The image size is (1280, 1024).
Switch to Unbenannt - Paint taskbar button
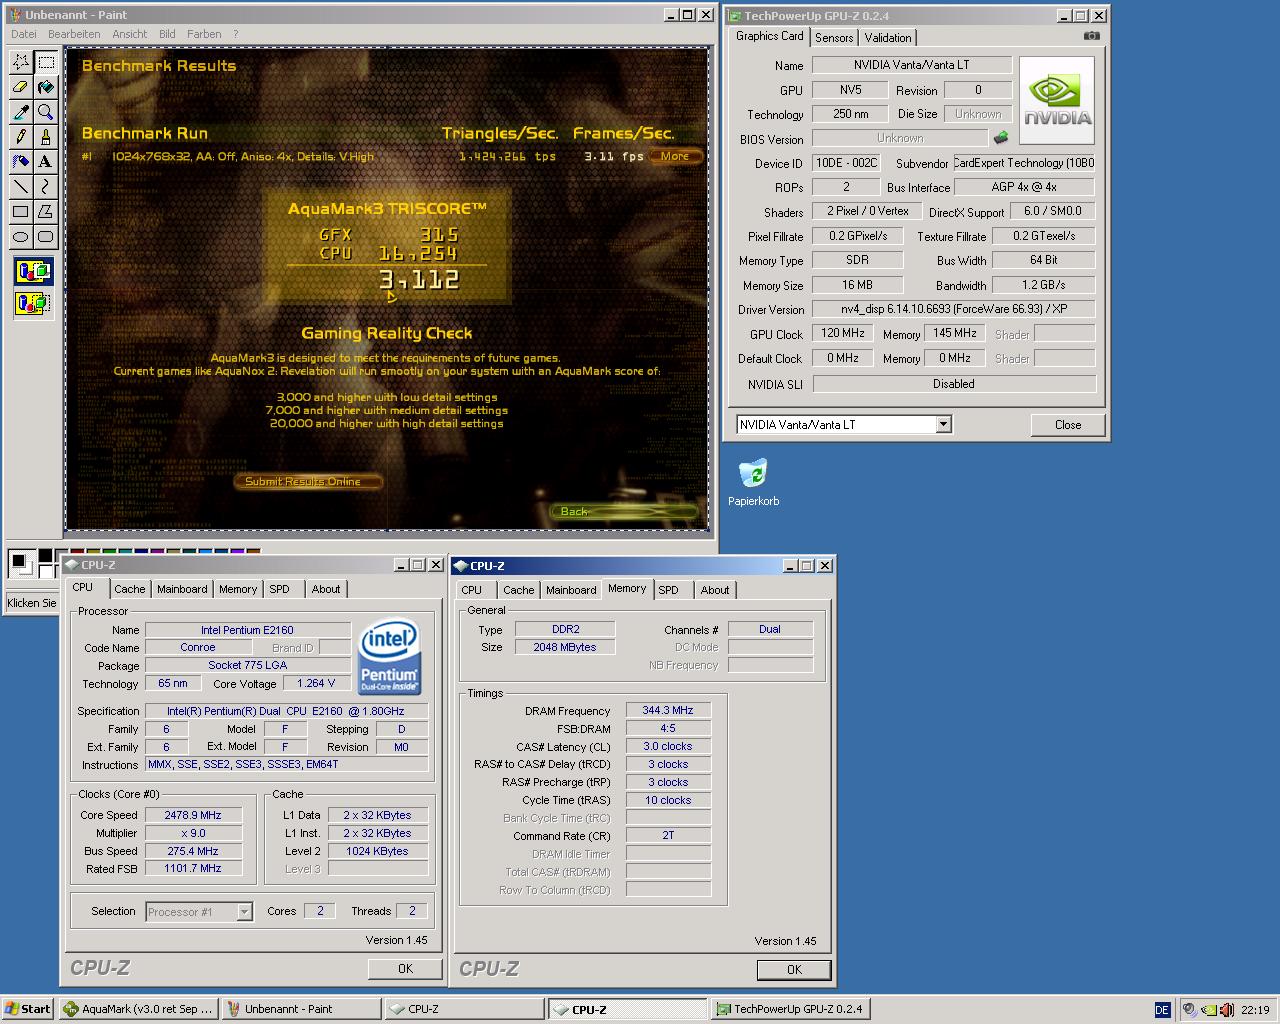click(x=302, y=1009)
